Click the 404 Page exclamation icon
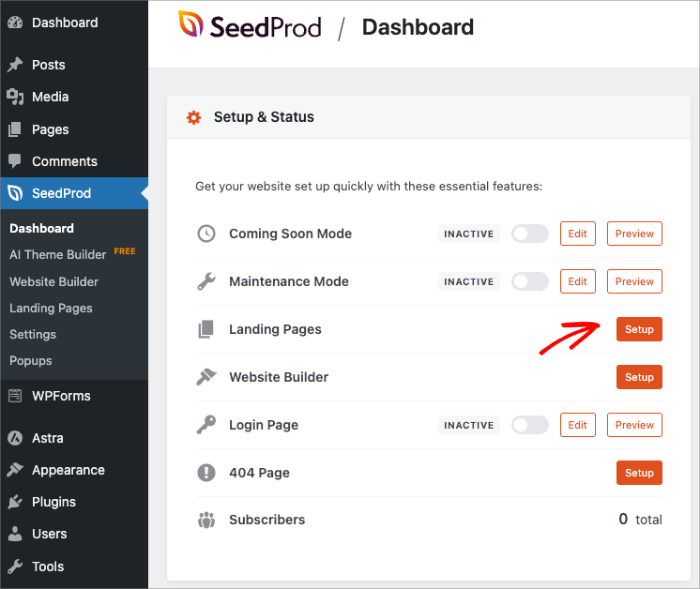Image resolution: width=700 pixels, height=589 pixels. [206, 472]
